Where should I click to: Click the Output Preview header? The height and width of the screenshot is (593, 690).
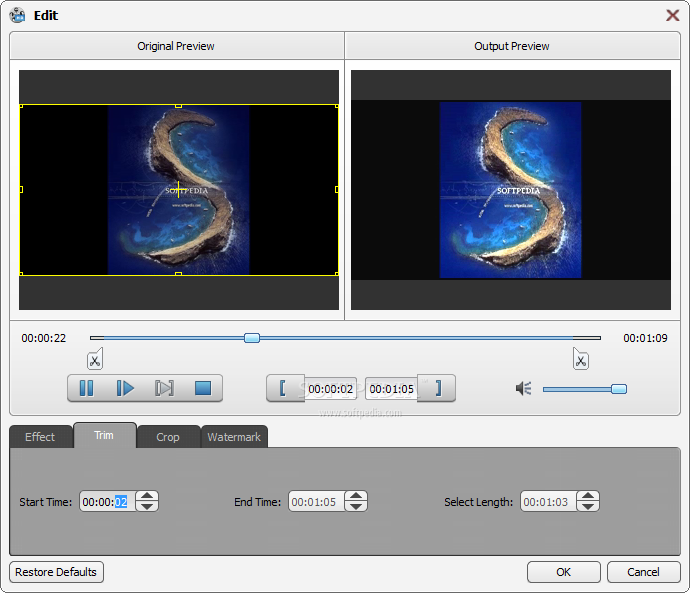point(512,46)
